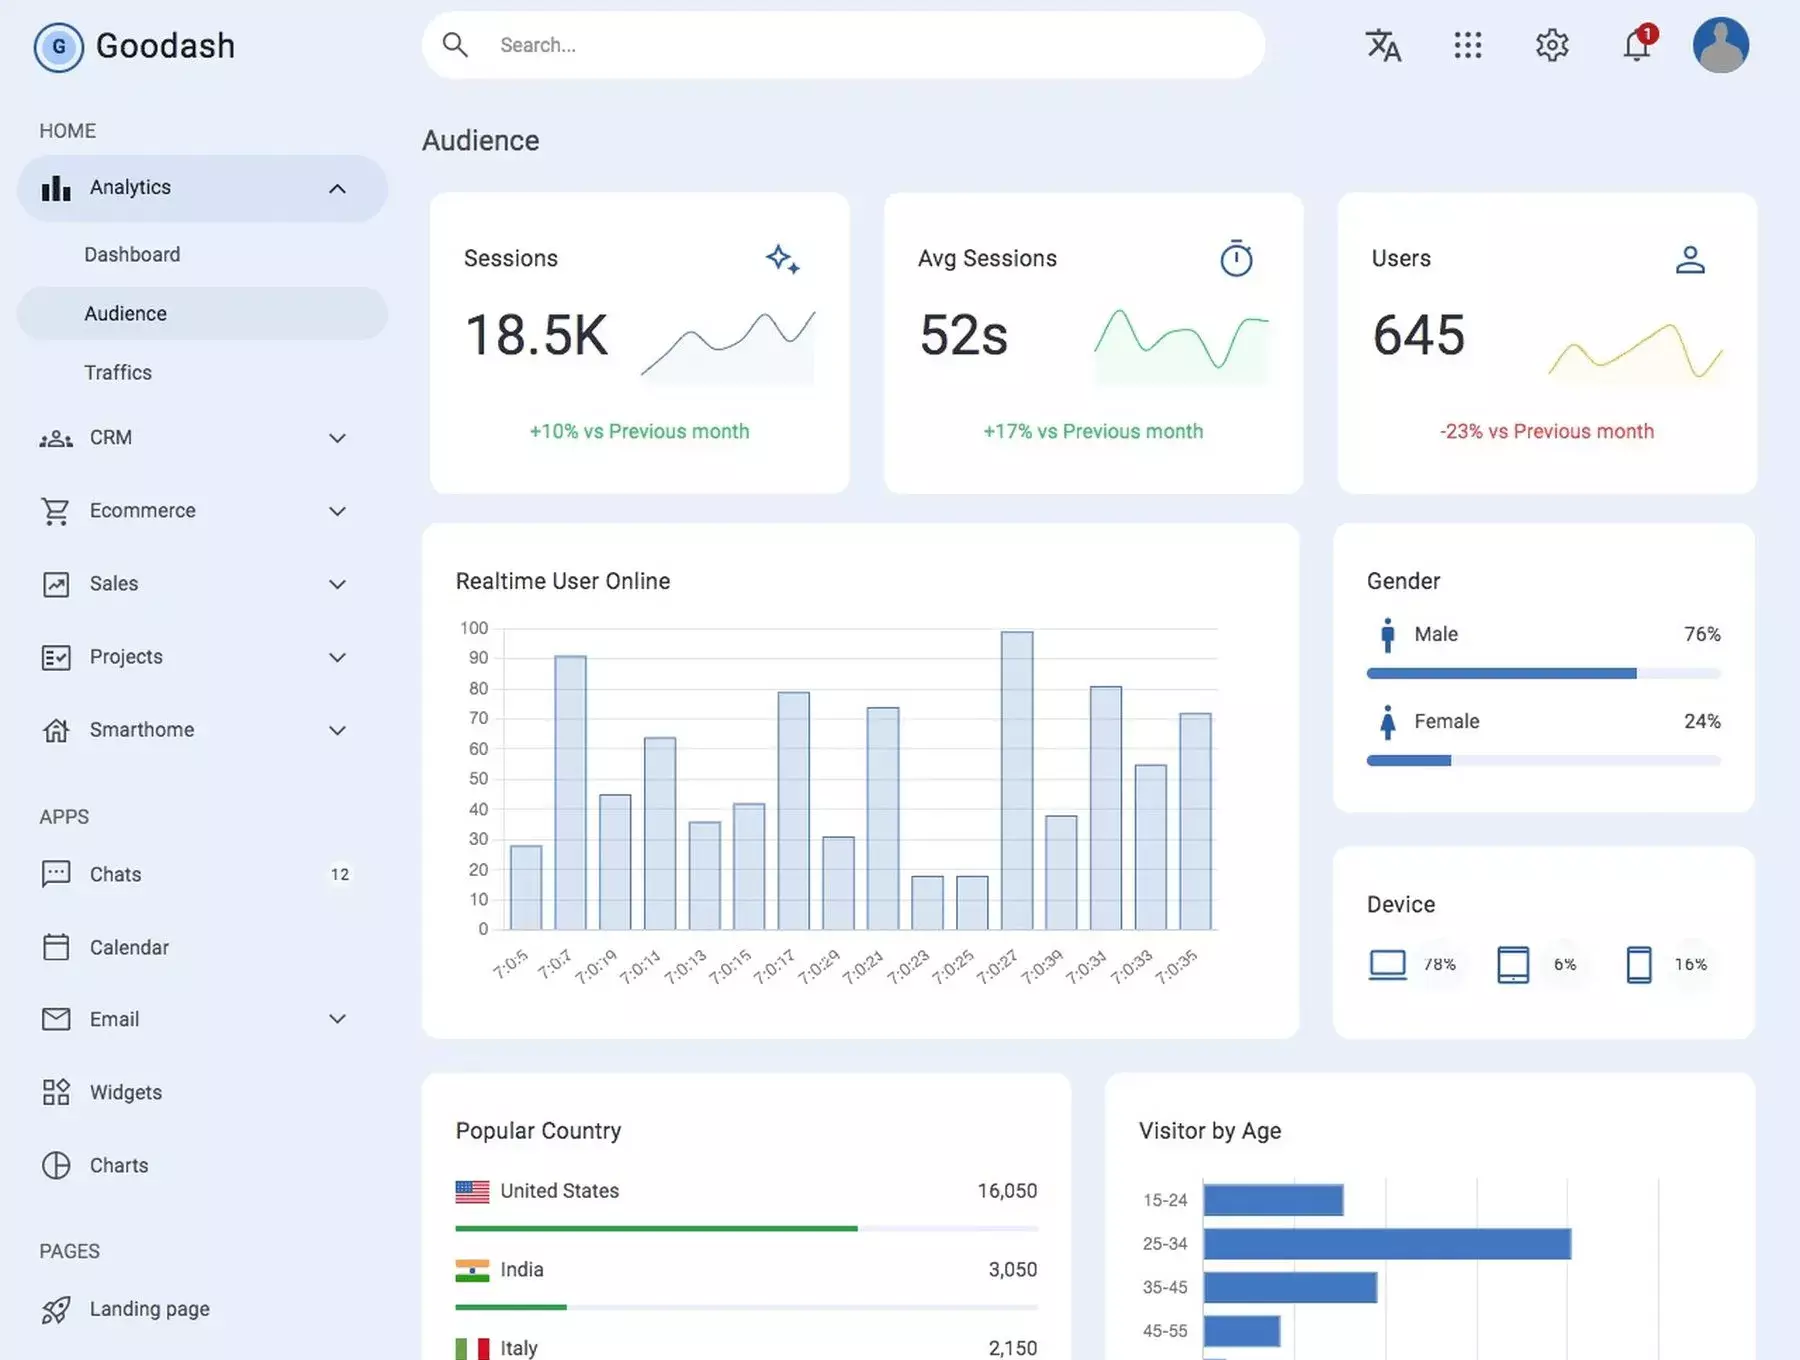Viewport: 1800px width, 1360px height.
Task: Expand the Email menu chevron
Action: [x=337, y=1019]
